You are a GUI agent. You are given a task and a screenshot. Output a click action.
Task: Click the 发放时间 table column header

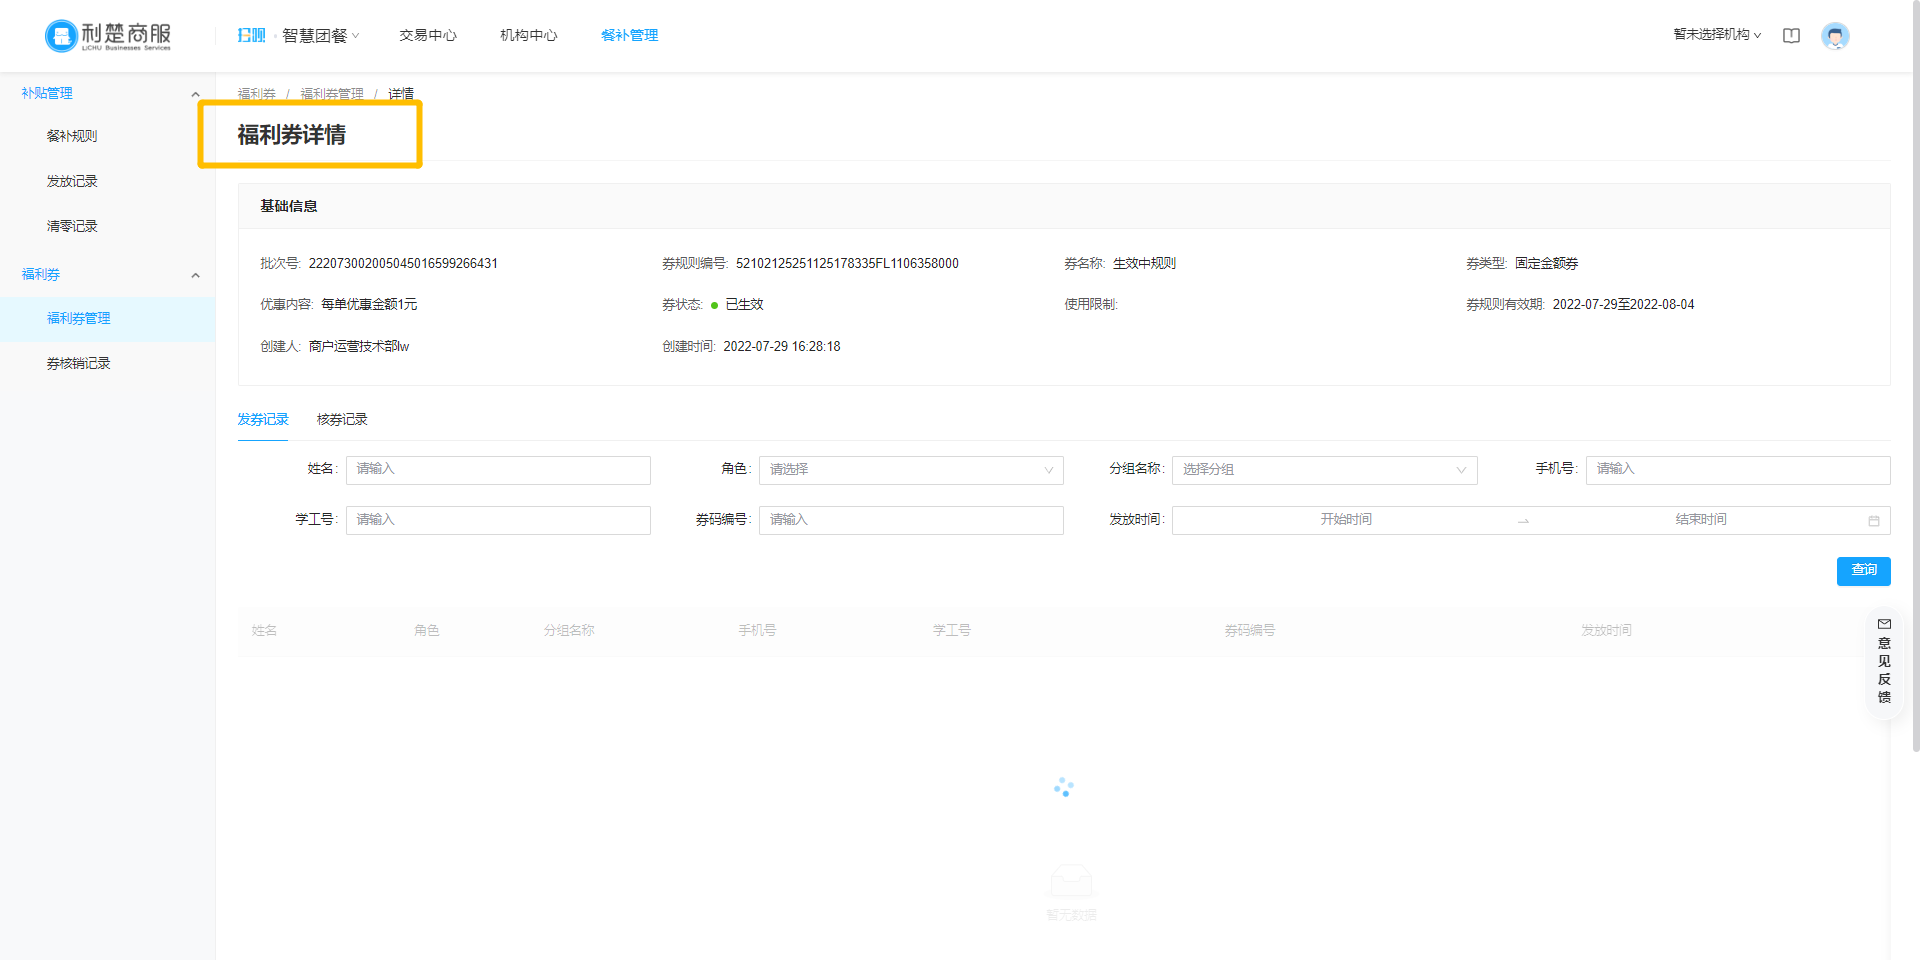click(1606, 631)
